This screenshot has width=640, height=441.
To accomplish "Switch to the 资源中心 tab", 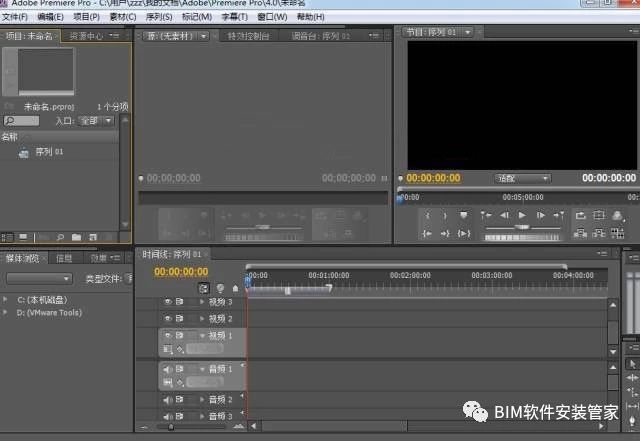I will tap(86, 36).
